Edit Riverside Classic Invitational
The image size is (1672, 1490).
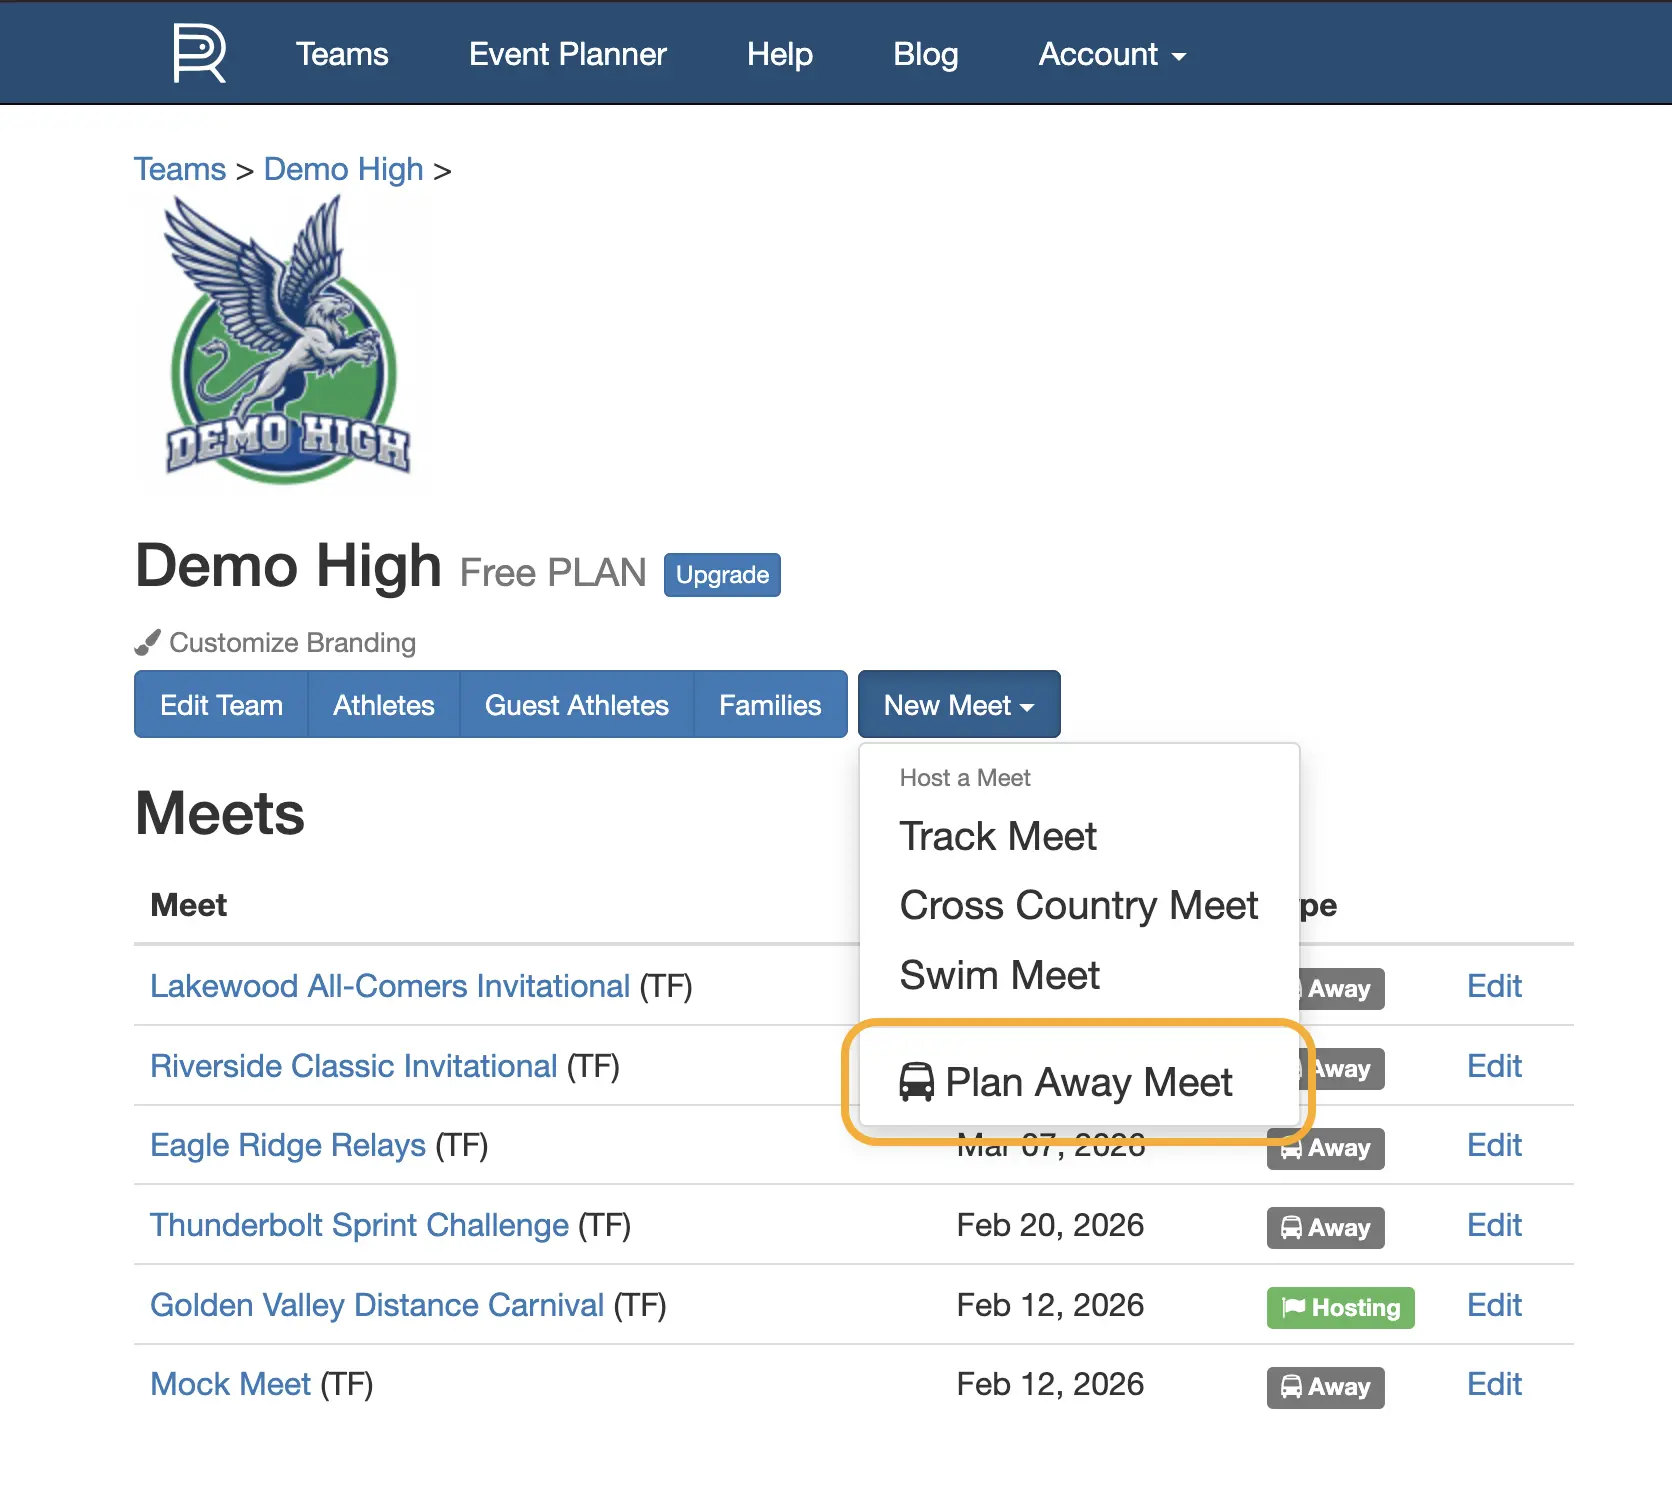[x=1494, y=1066]
